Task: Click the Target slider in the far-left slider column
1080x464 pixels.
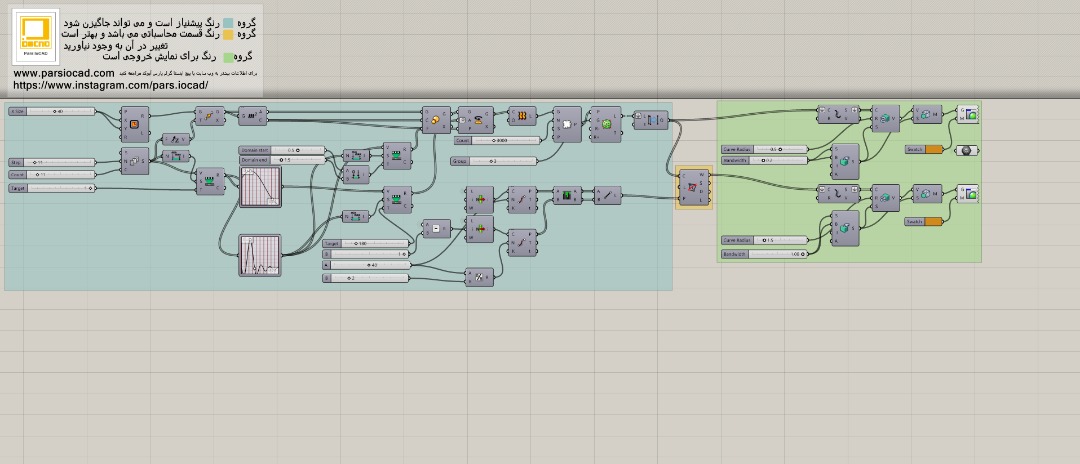Action: click(52, 188)
